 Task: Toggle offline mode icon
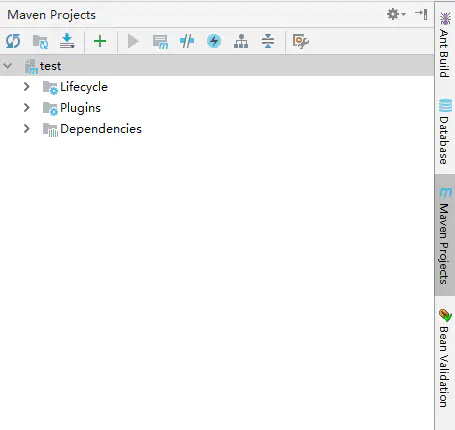187,41
